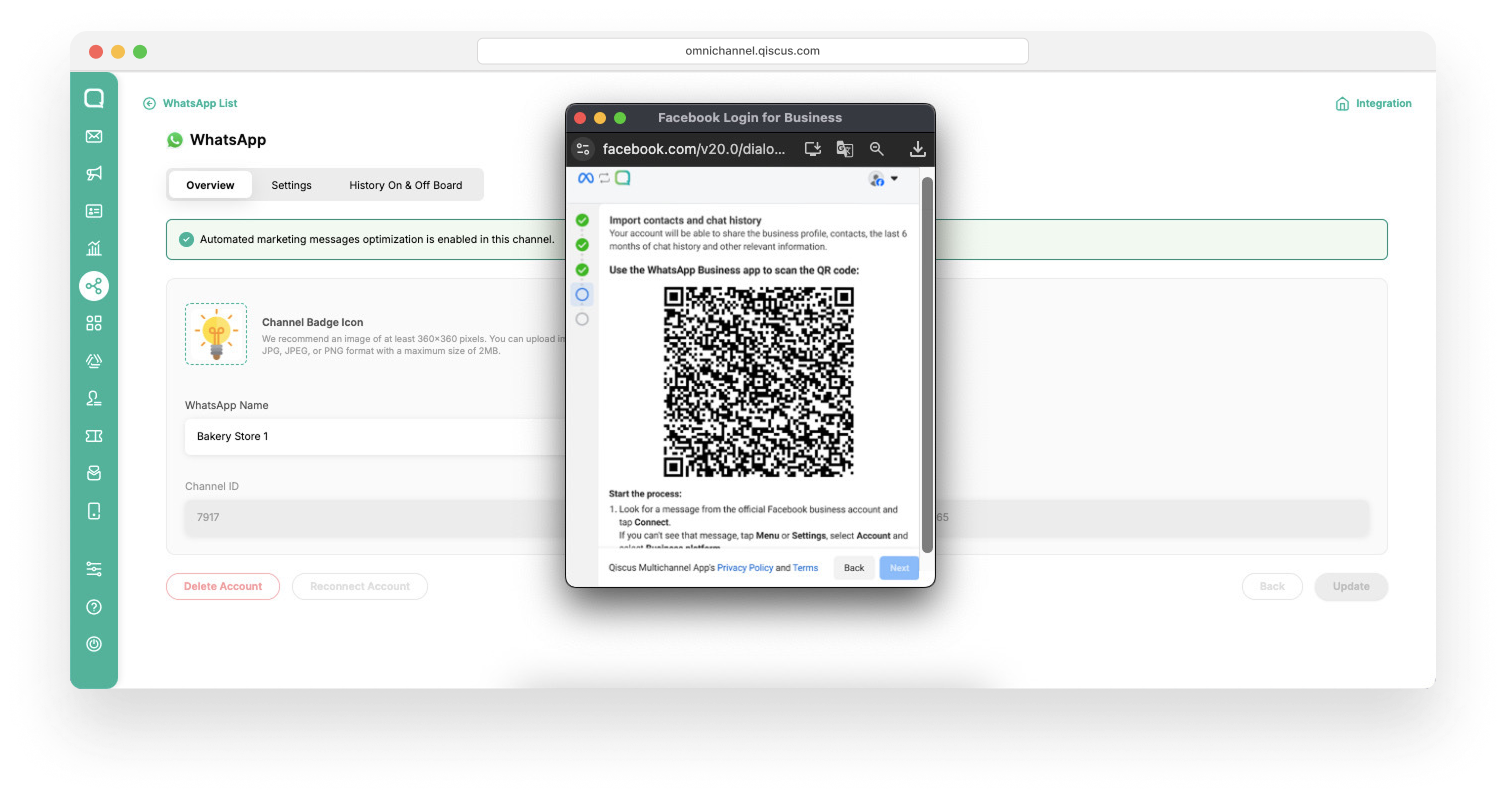The height and width of the screenshot is (798, 1506).
Task: Click the install app icon in popup toolbar
Action: coord(813,149)
